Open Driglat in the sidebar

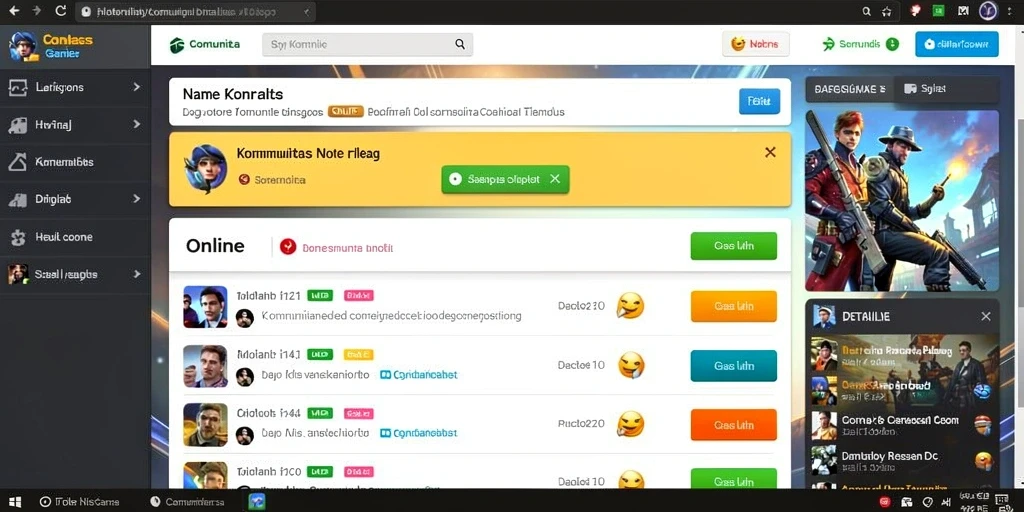click(75, 199)
